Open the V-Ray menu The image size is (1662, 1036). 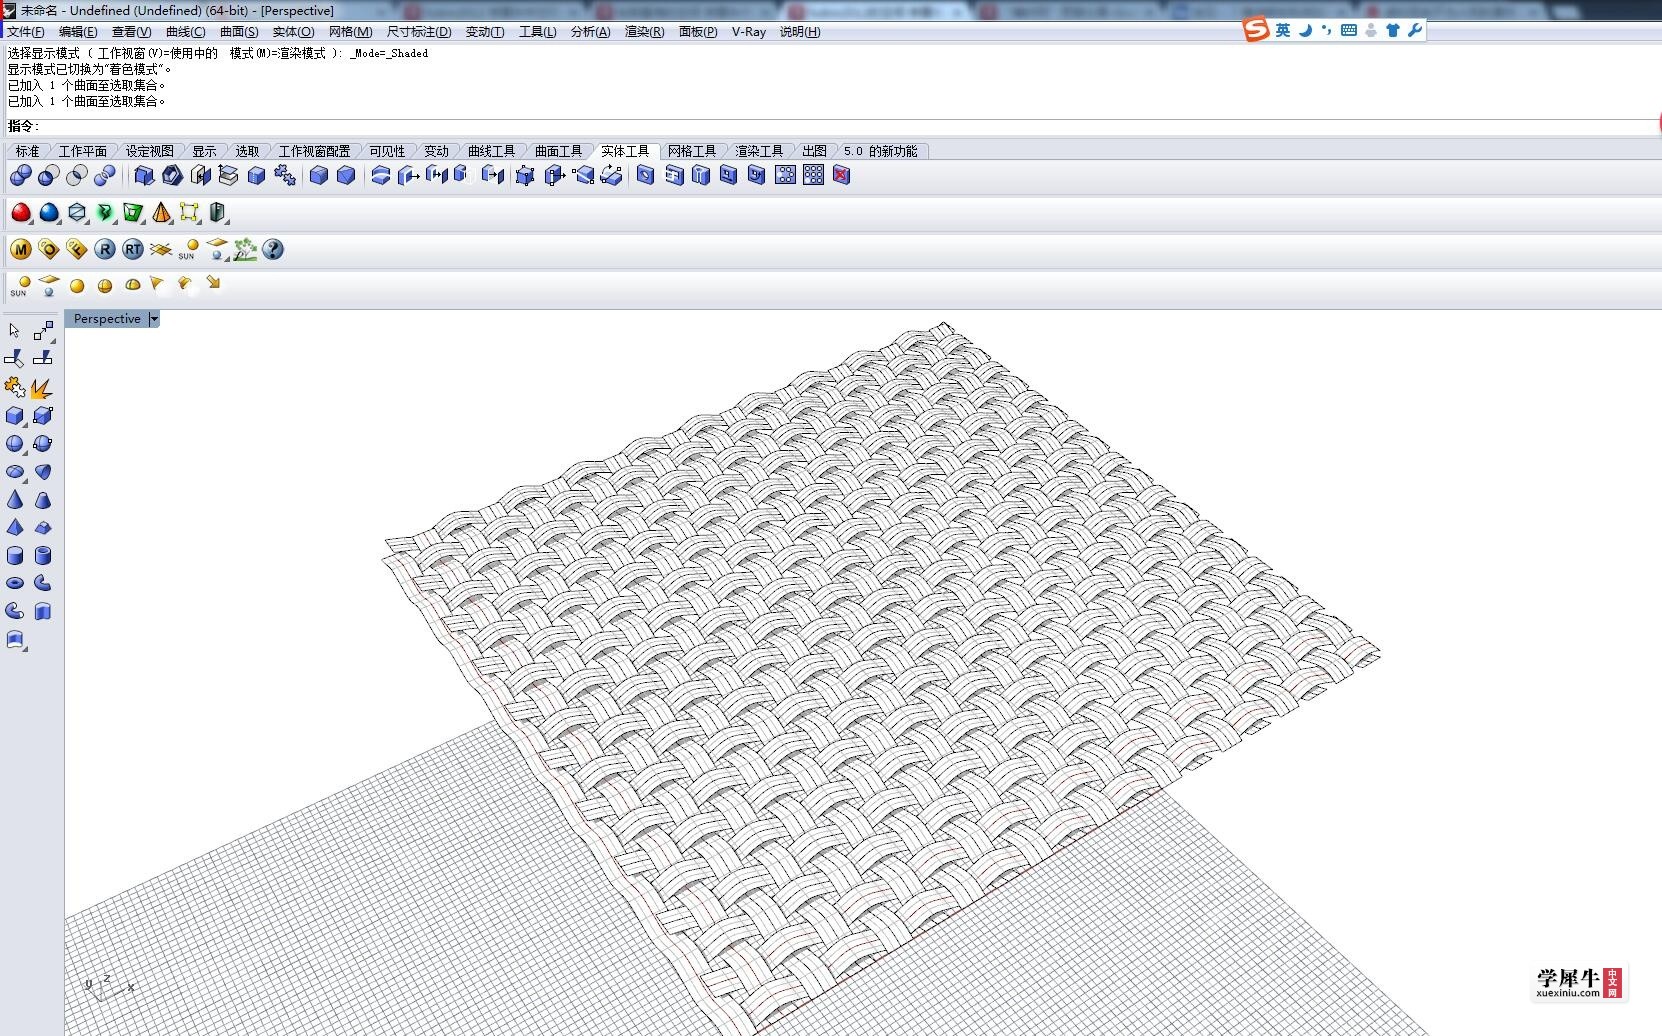(749, 32)
